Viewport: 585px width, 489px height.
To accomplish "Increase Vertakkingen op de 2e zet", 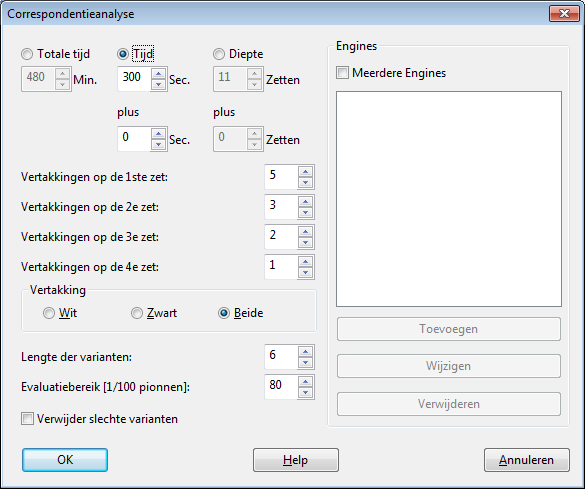I will tap(306, 201).
